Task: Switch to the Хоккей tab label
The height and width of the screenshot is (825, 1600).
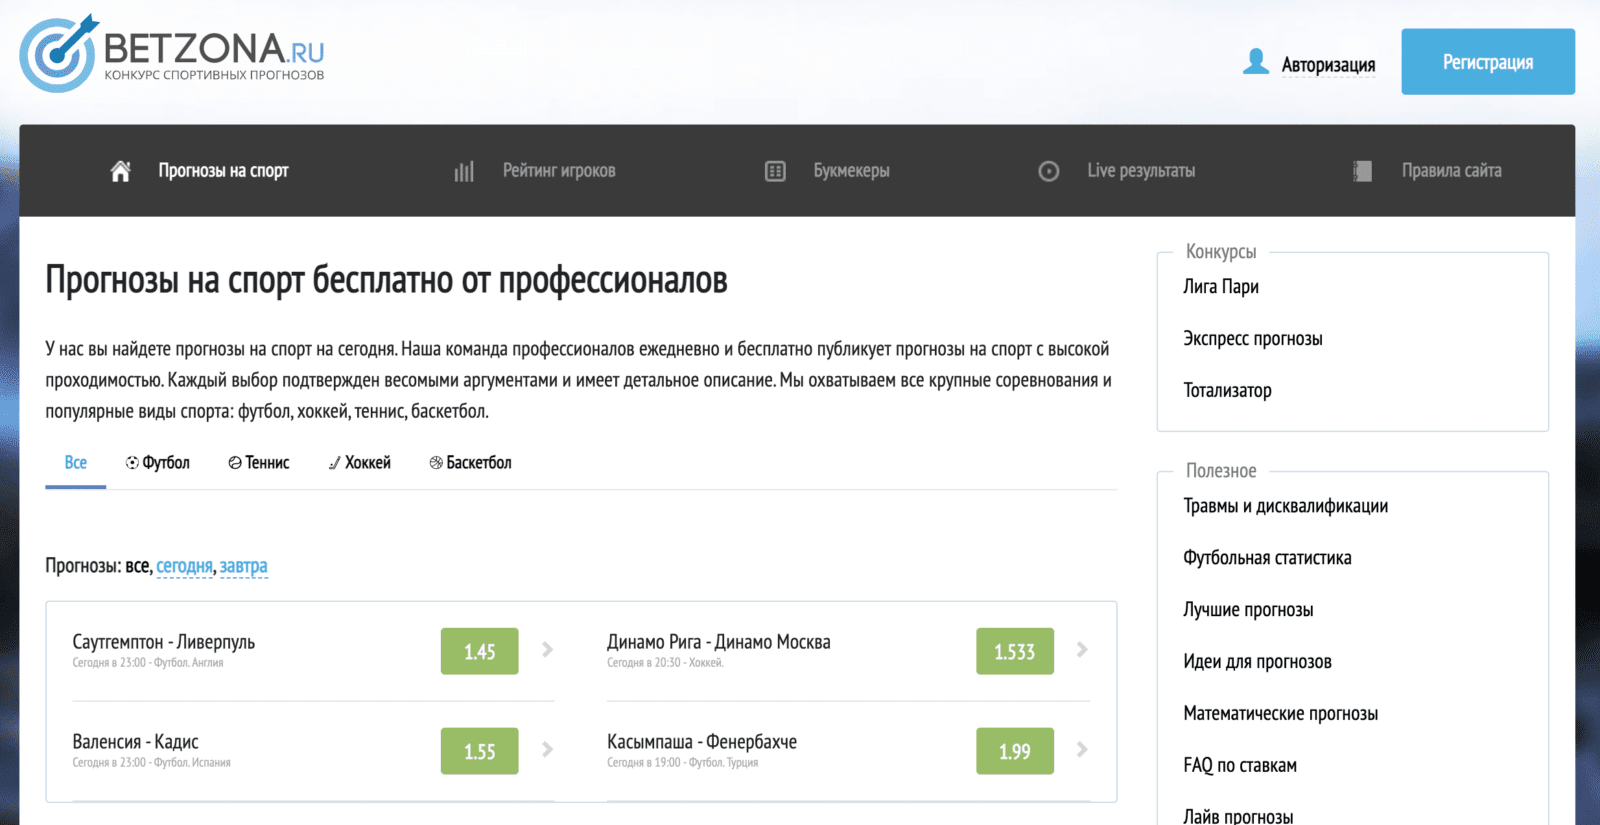Action: coord(368,463)
